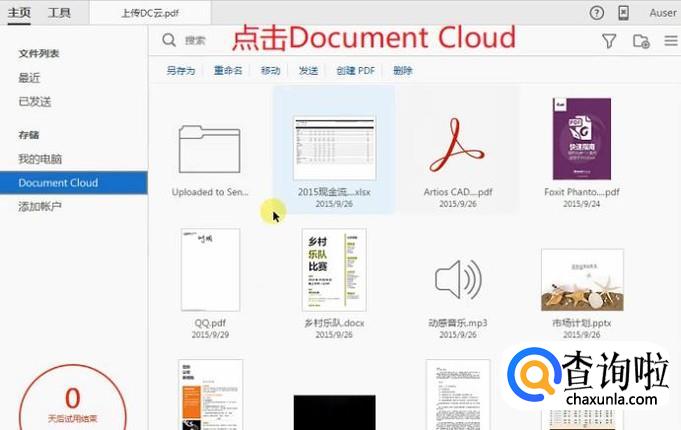
Task: Select the orange document thumbnail in bottom row
Action: point(210,394)
